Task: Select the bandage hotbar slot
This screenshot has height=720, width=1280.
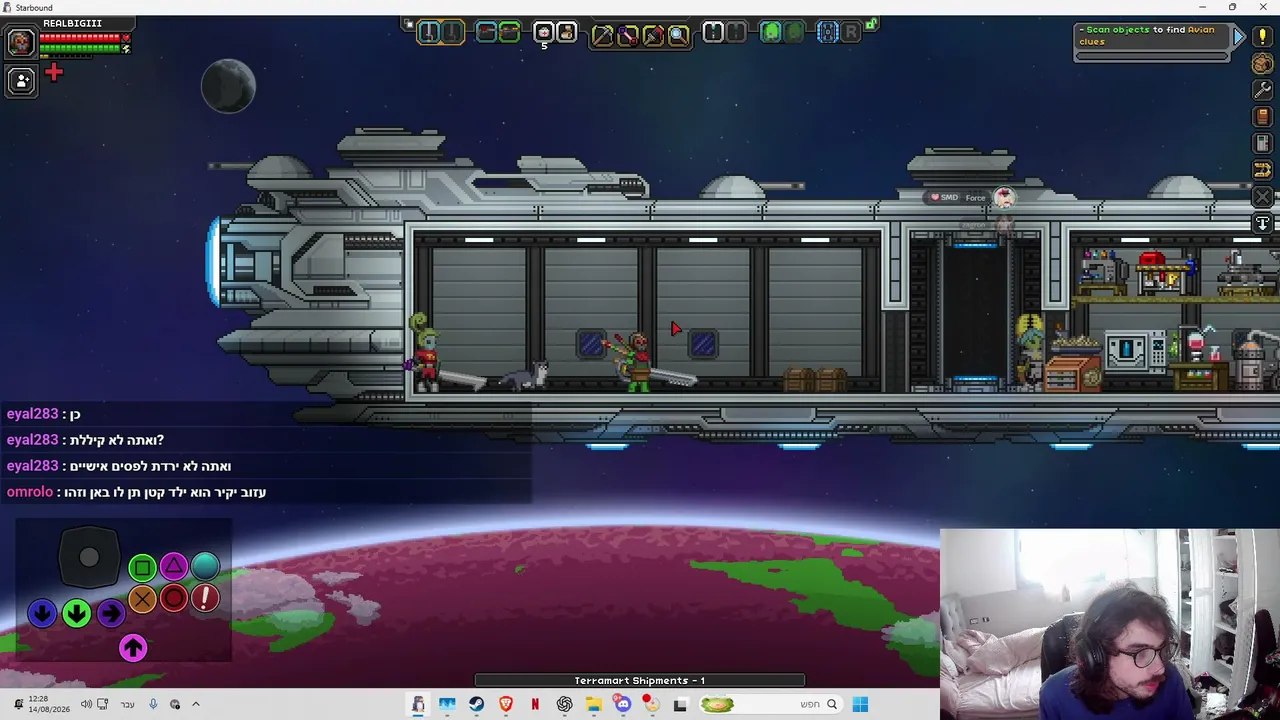Action: coord(566,33)
